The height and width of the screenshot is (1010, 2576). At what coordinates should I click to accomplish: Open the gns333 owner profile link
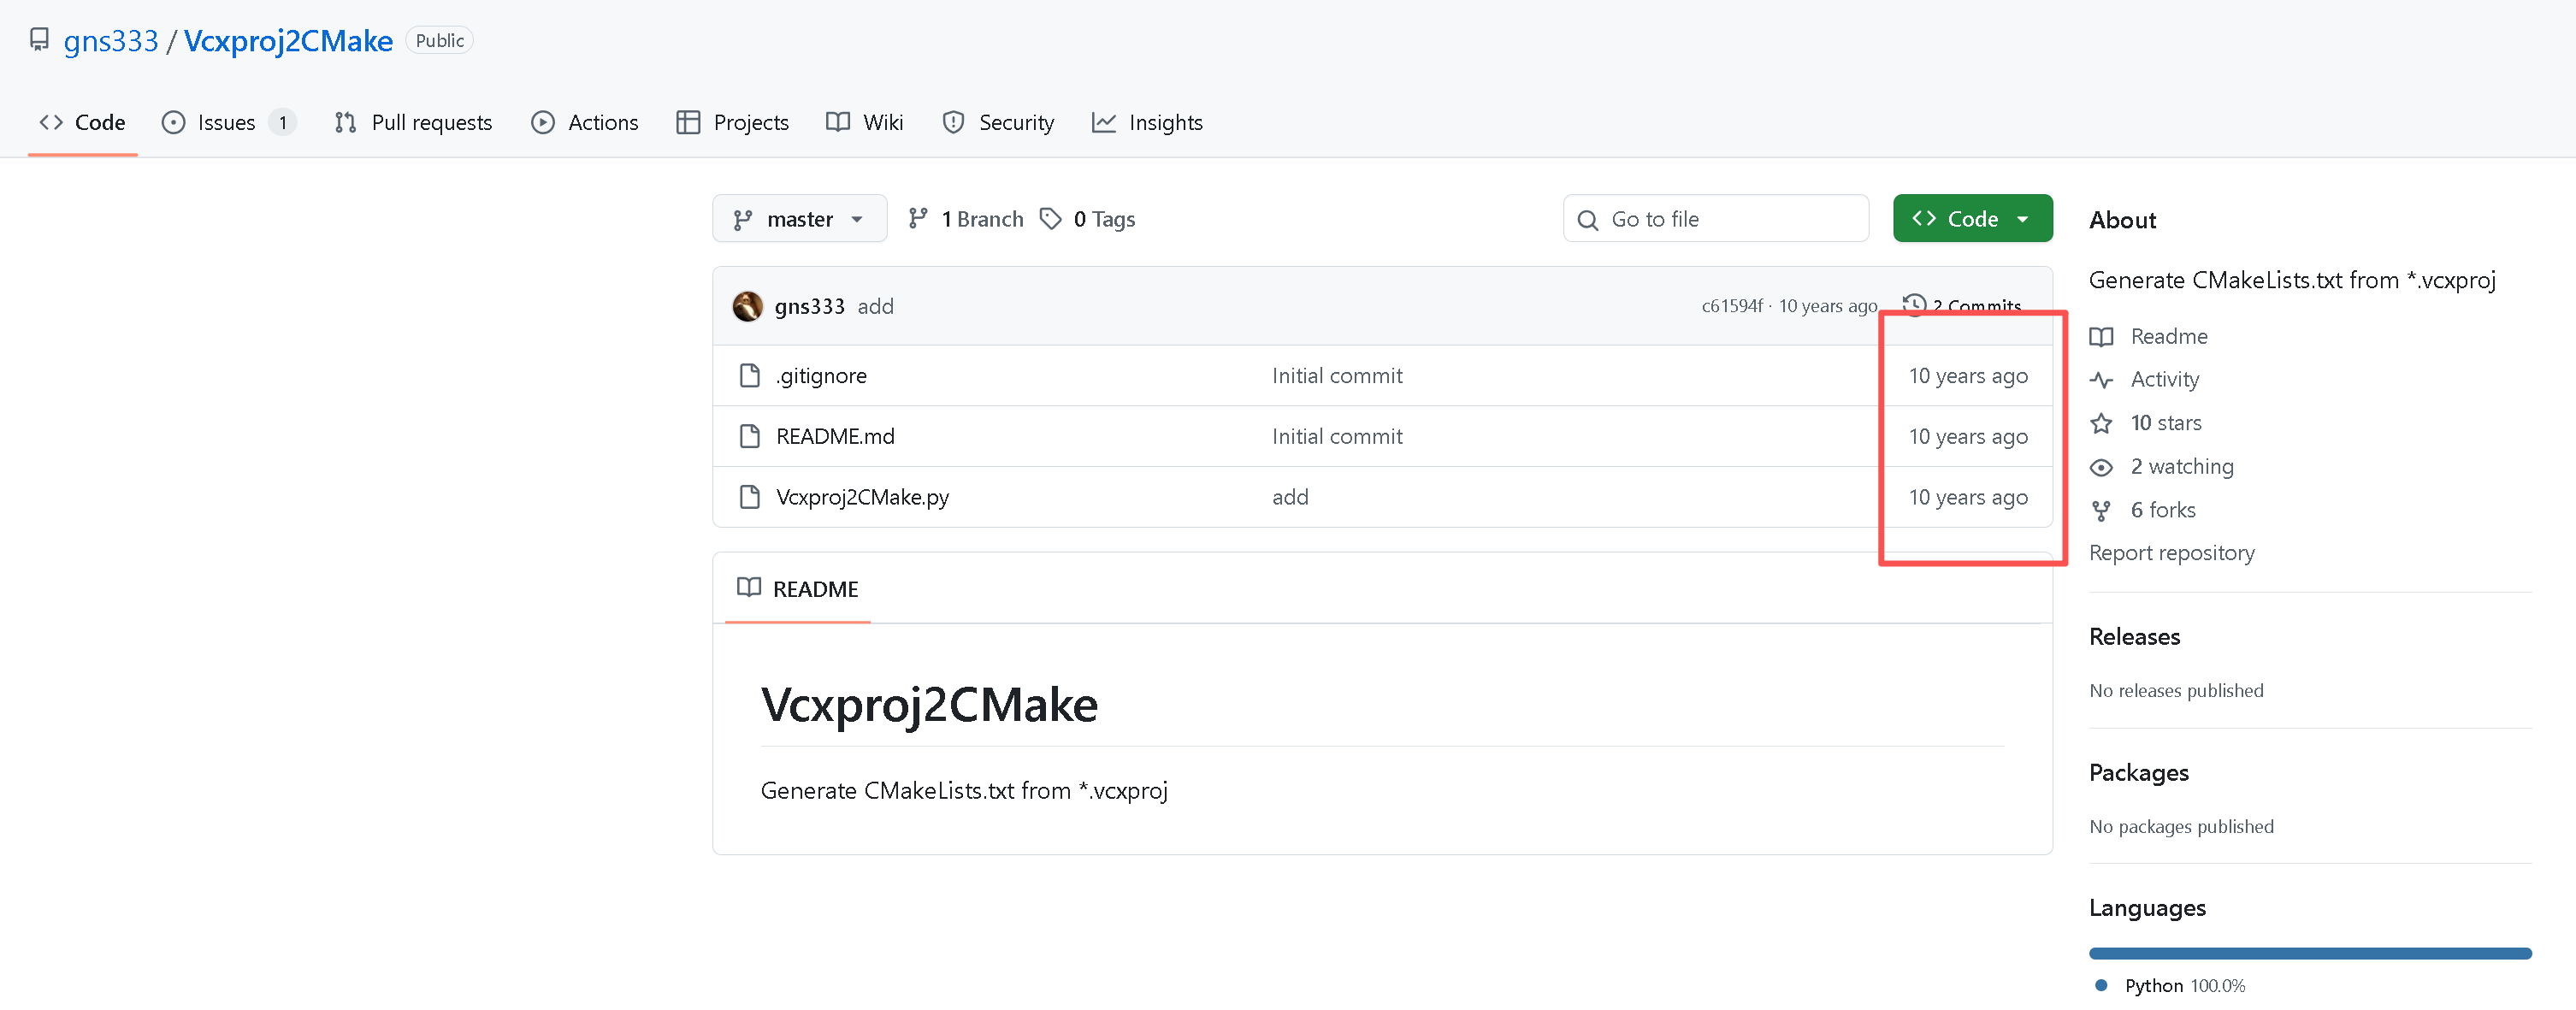pyautogui.click(x=111, y=40)
